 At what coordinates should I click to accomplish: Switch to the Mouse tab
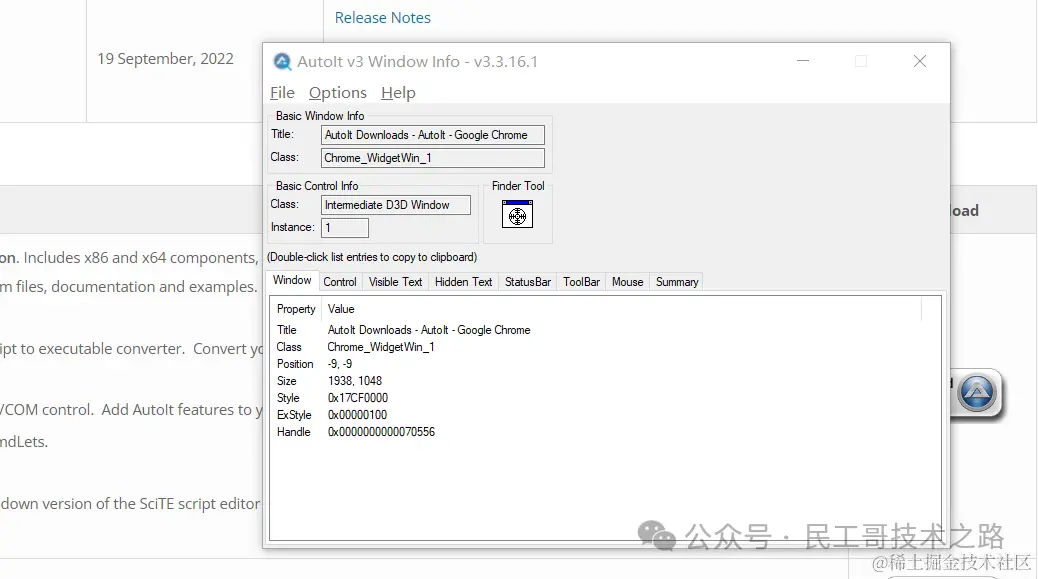tap(628, 282)
